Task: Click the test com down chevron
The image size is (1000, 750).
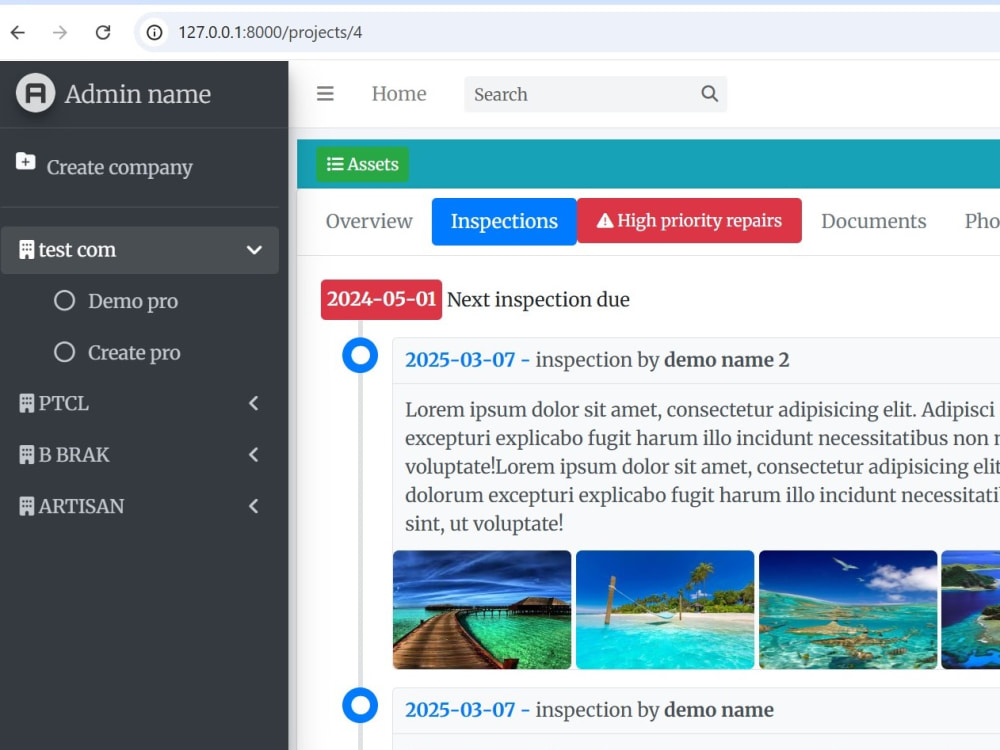Action: (x=254, y=250)
